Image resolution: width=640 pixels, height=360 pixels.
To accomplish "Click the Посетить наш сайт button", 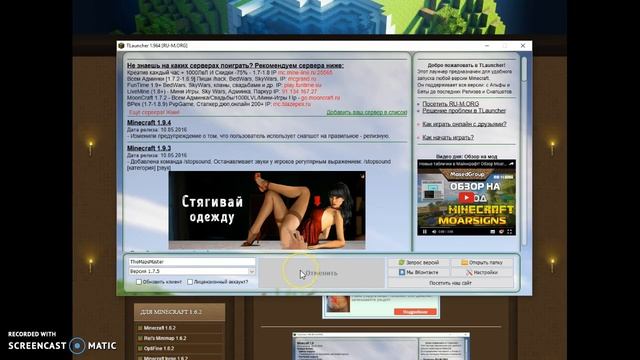I will pyautogui.click(x=450, y=283).
